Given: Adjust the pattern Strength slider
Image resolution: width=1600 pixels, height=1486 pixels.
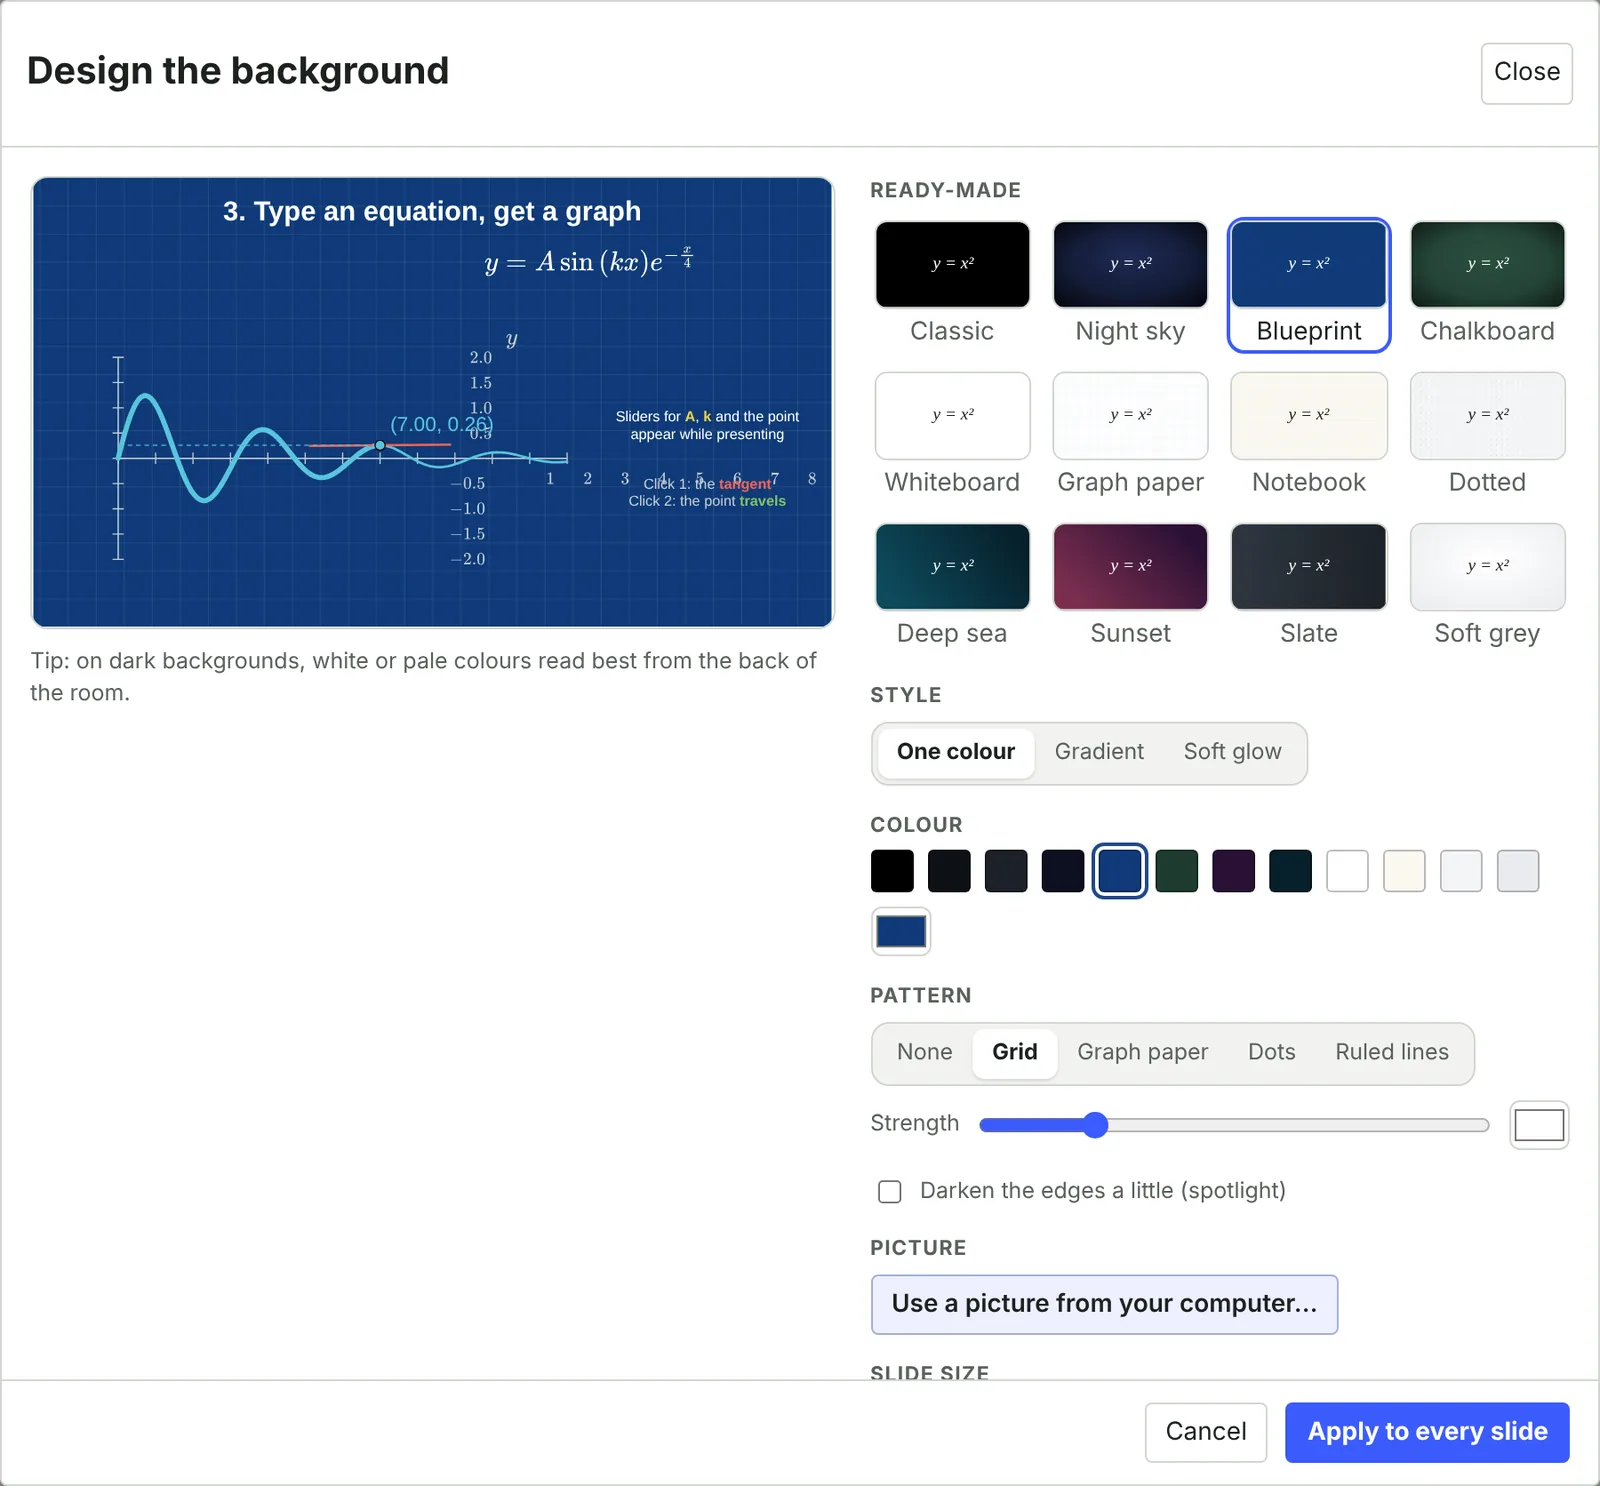Looking at the screenshot, I should pos(1234,1125).
